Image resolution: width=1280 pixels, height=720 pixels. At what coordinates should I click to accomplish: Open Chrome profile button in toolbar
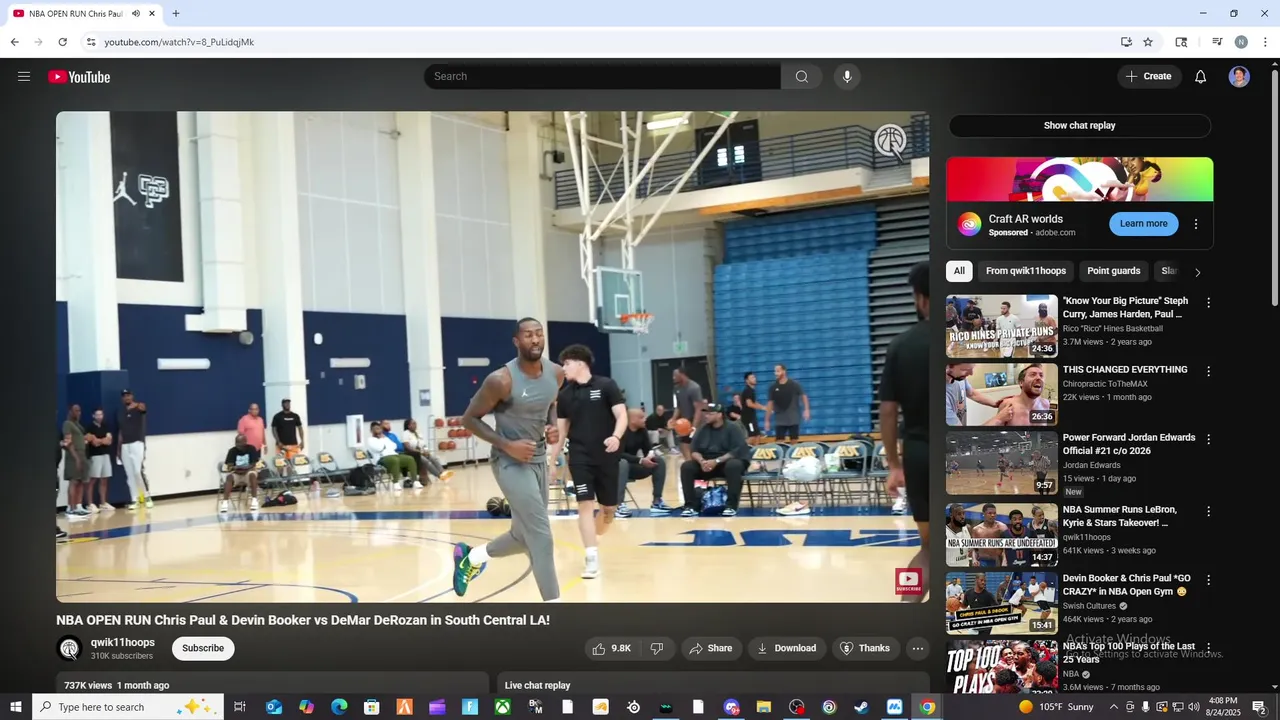(1241, 42)
